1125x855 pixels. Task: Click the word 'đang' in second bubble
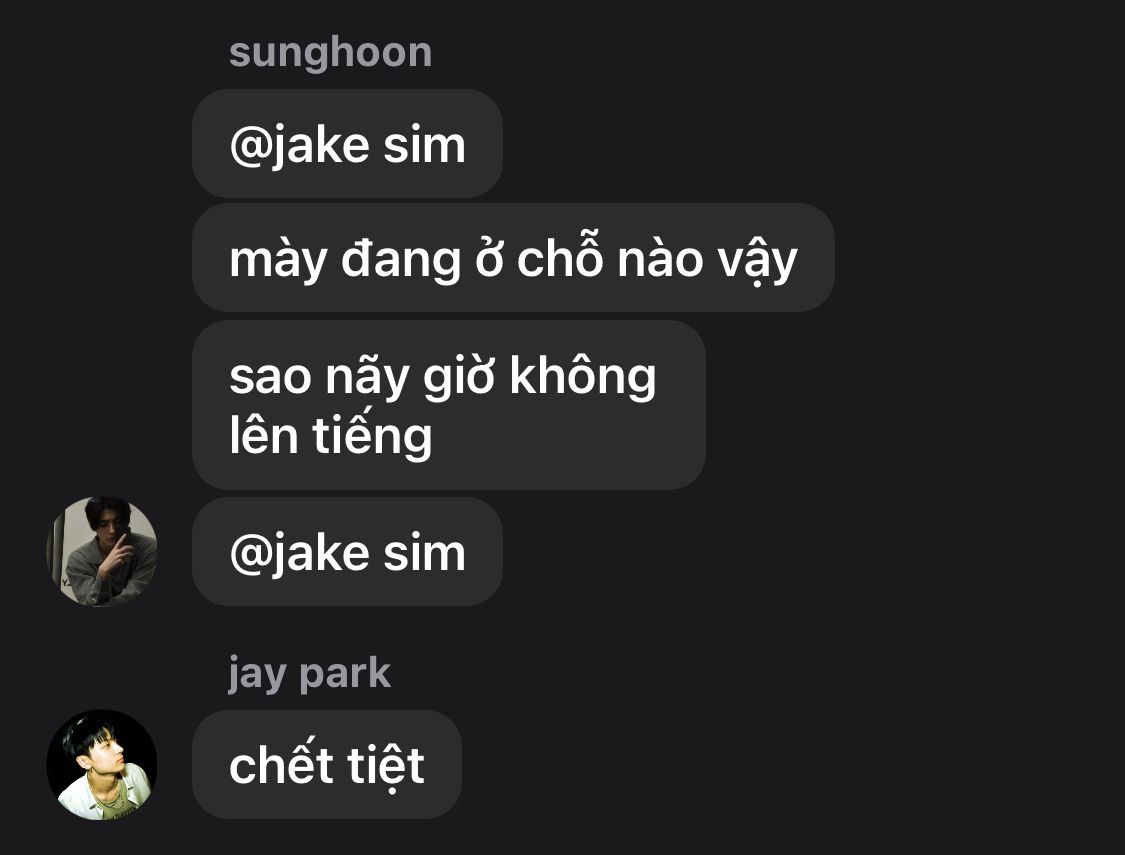point(400,260)
